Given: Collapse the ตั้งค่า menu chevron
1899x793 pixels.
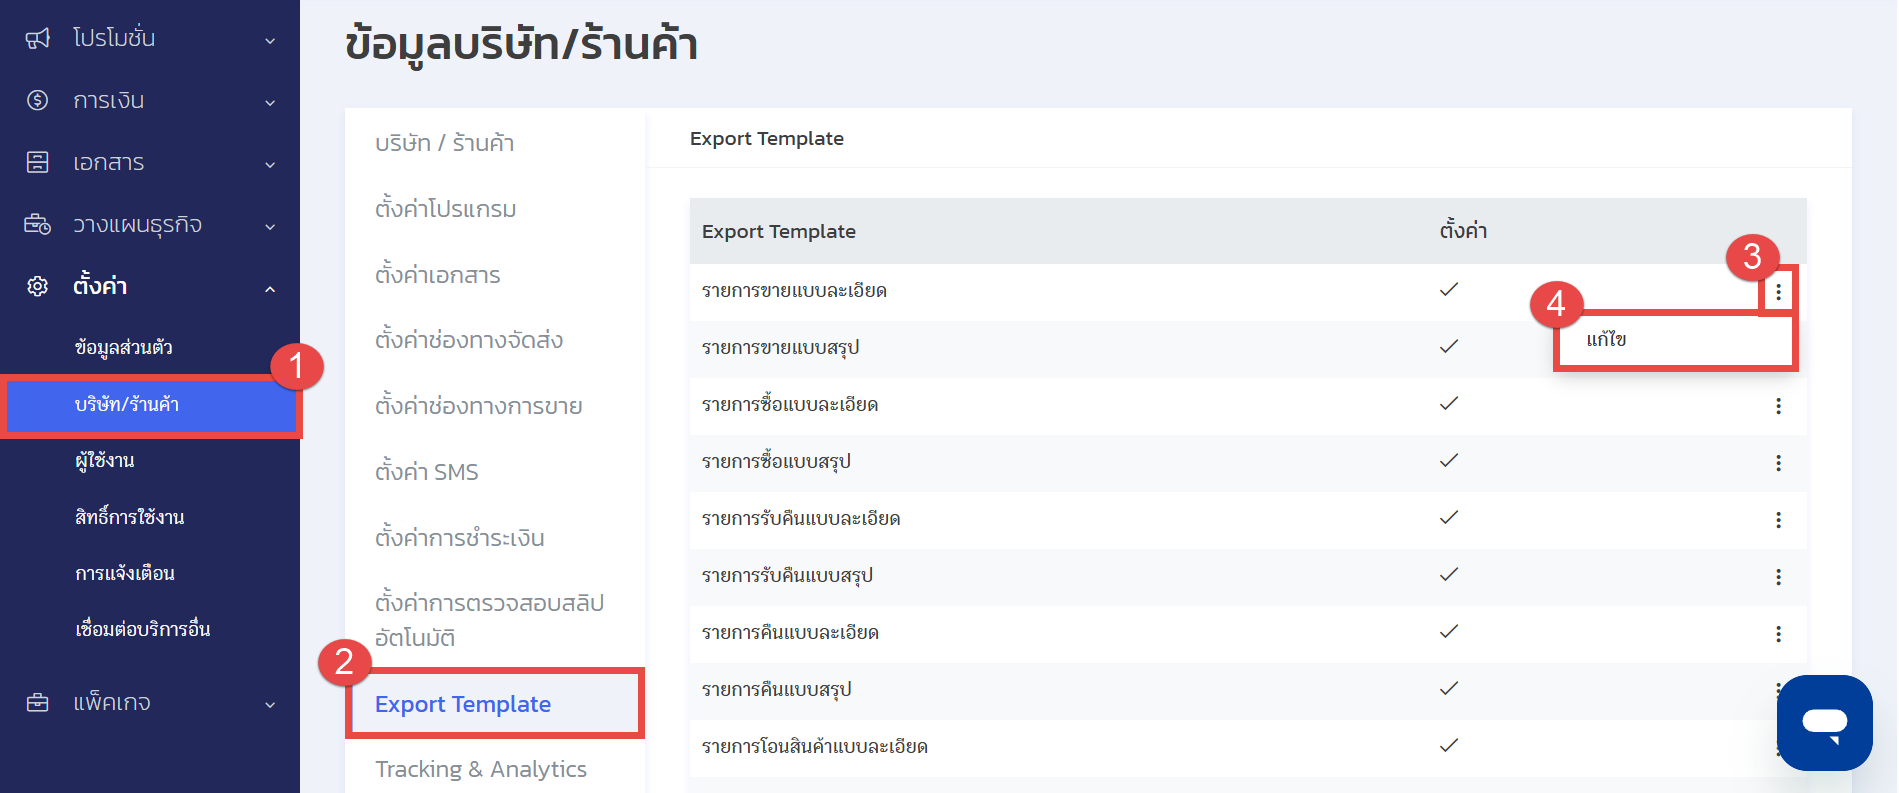Looking at the screenshot, I should (270, 288).
